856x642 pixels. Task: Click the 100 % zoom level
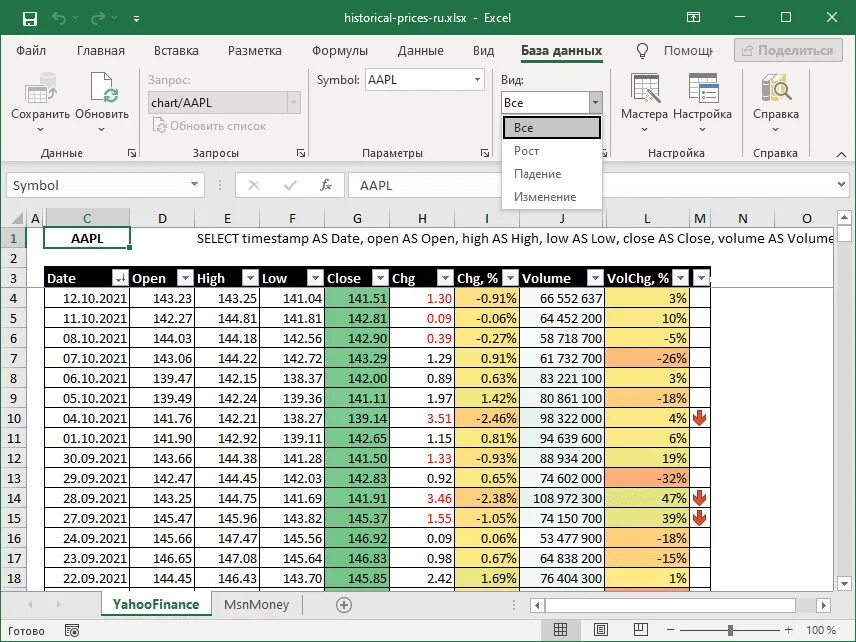click(x=821, y=631)
